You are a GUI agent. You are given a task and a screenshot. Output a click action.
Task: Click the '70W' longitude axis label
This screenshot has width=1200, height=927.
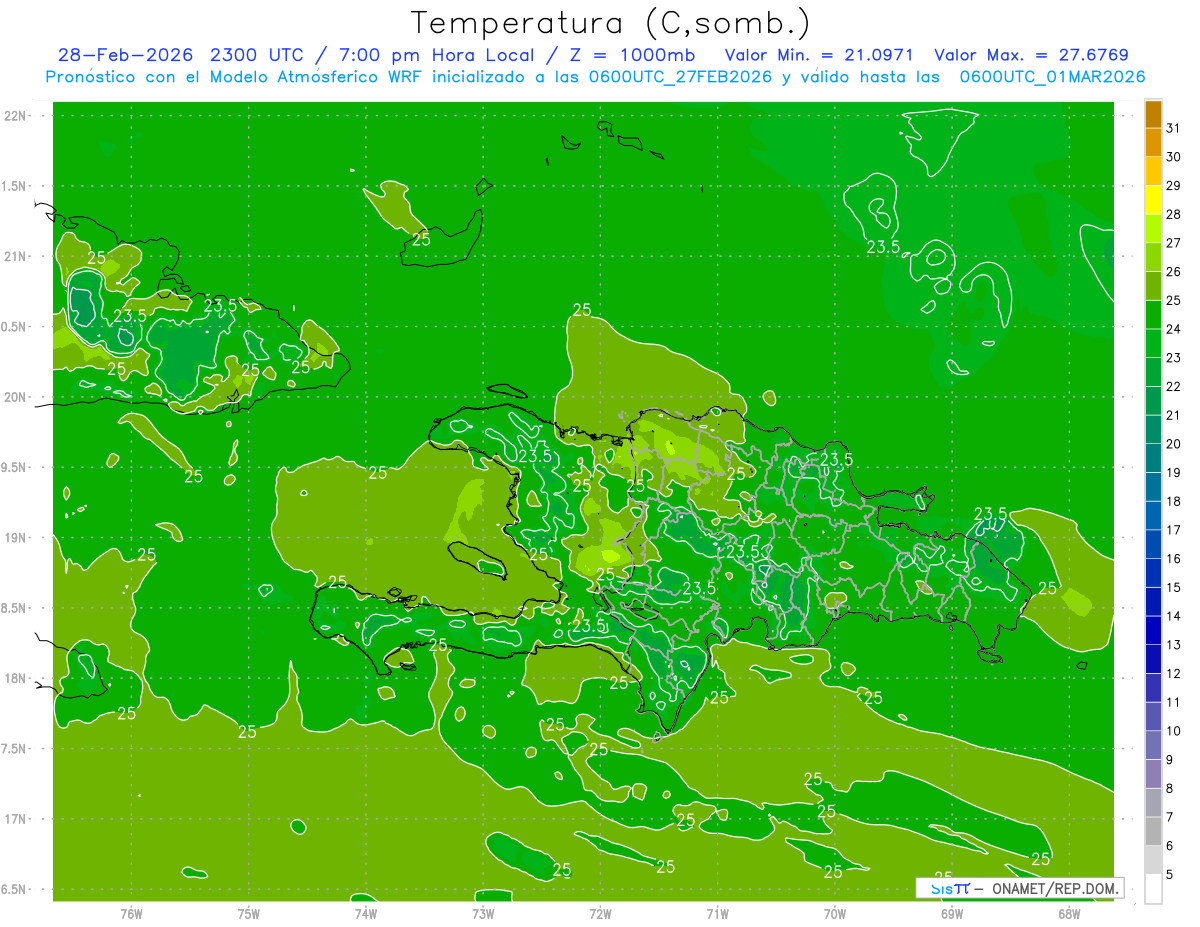pos(835,913)
